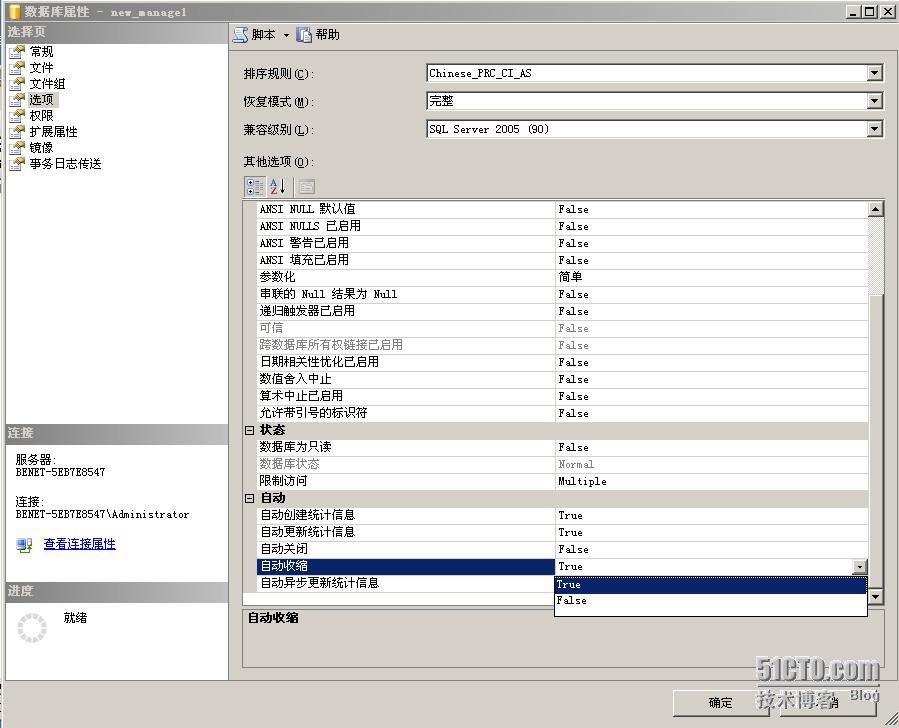Click the 确定 button
This screenshot has width=899, height=728.
(x=720, y=703)
